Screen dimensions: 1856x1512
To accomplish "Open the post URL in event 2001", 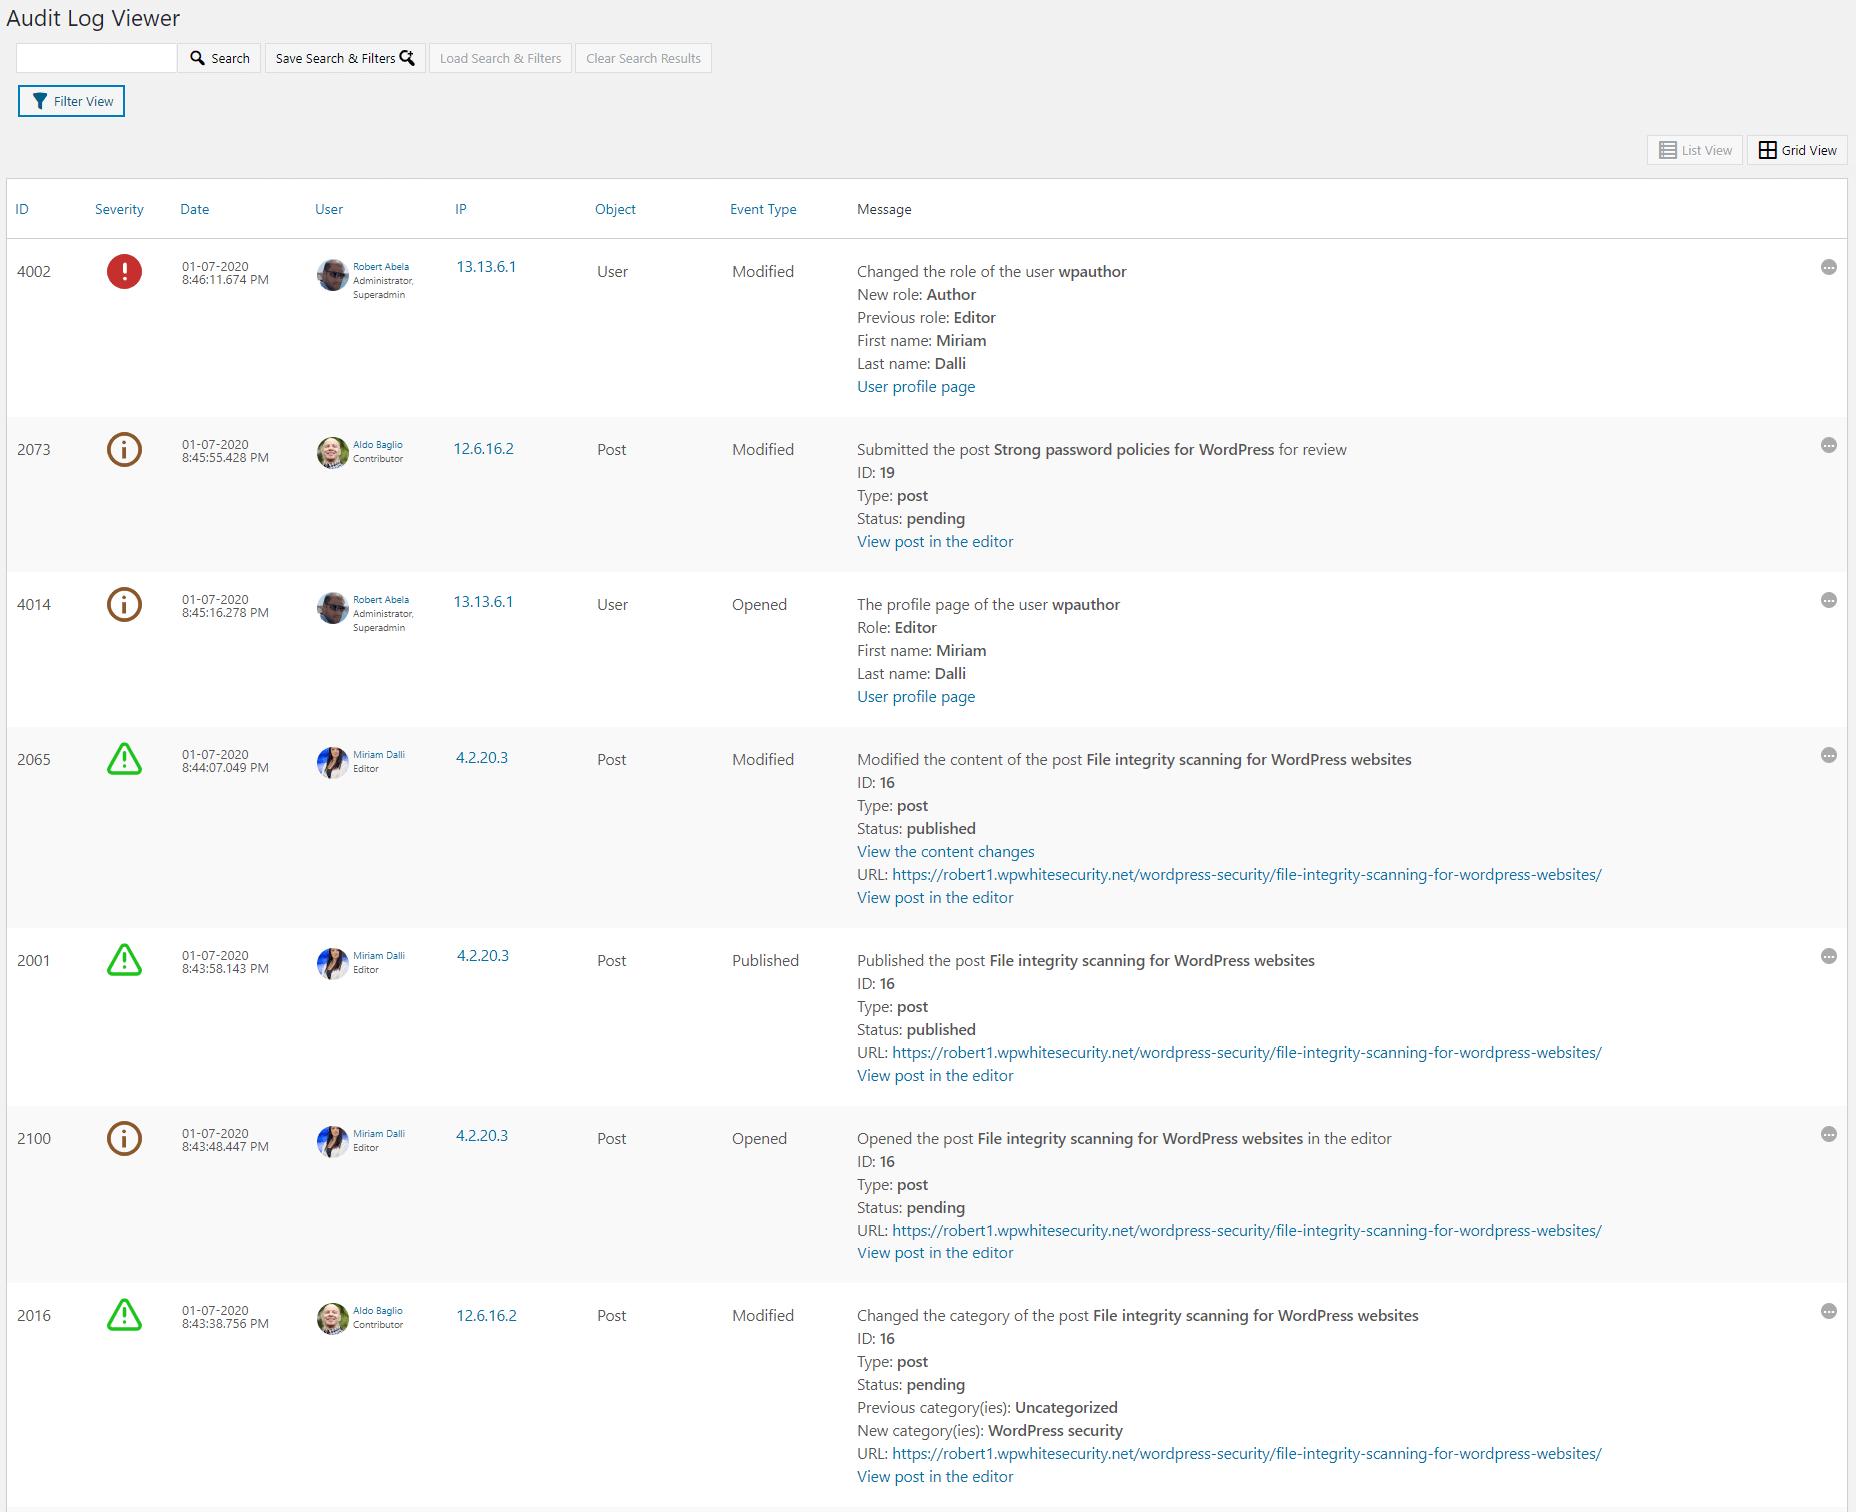I will 1247,1052.
